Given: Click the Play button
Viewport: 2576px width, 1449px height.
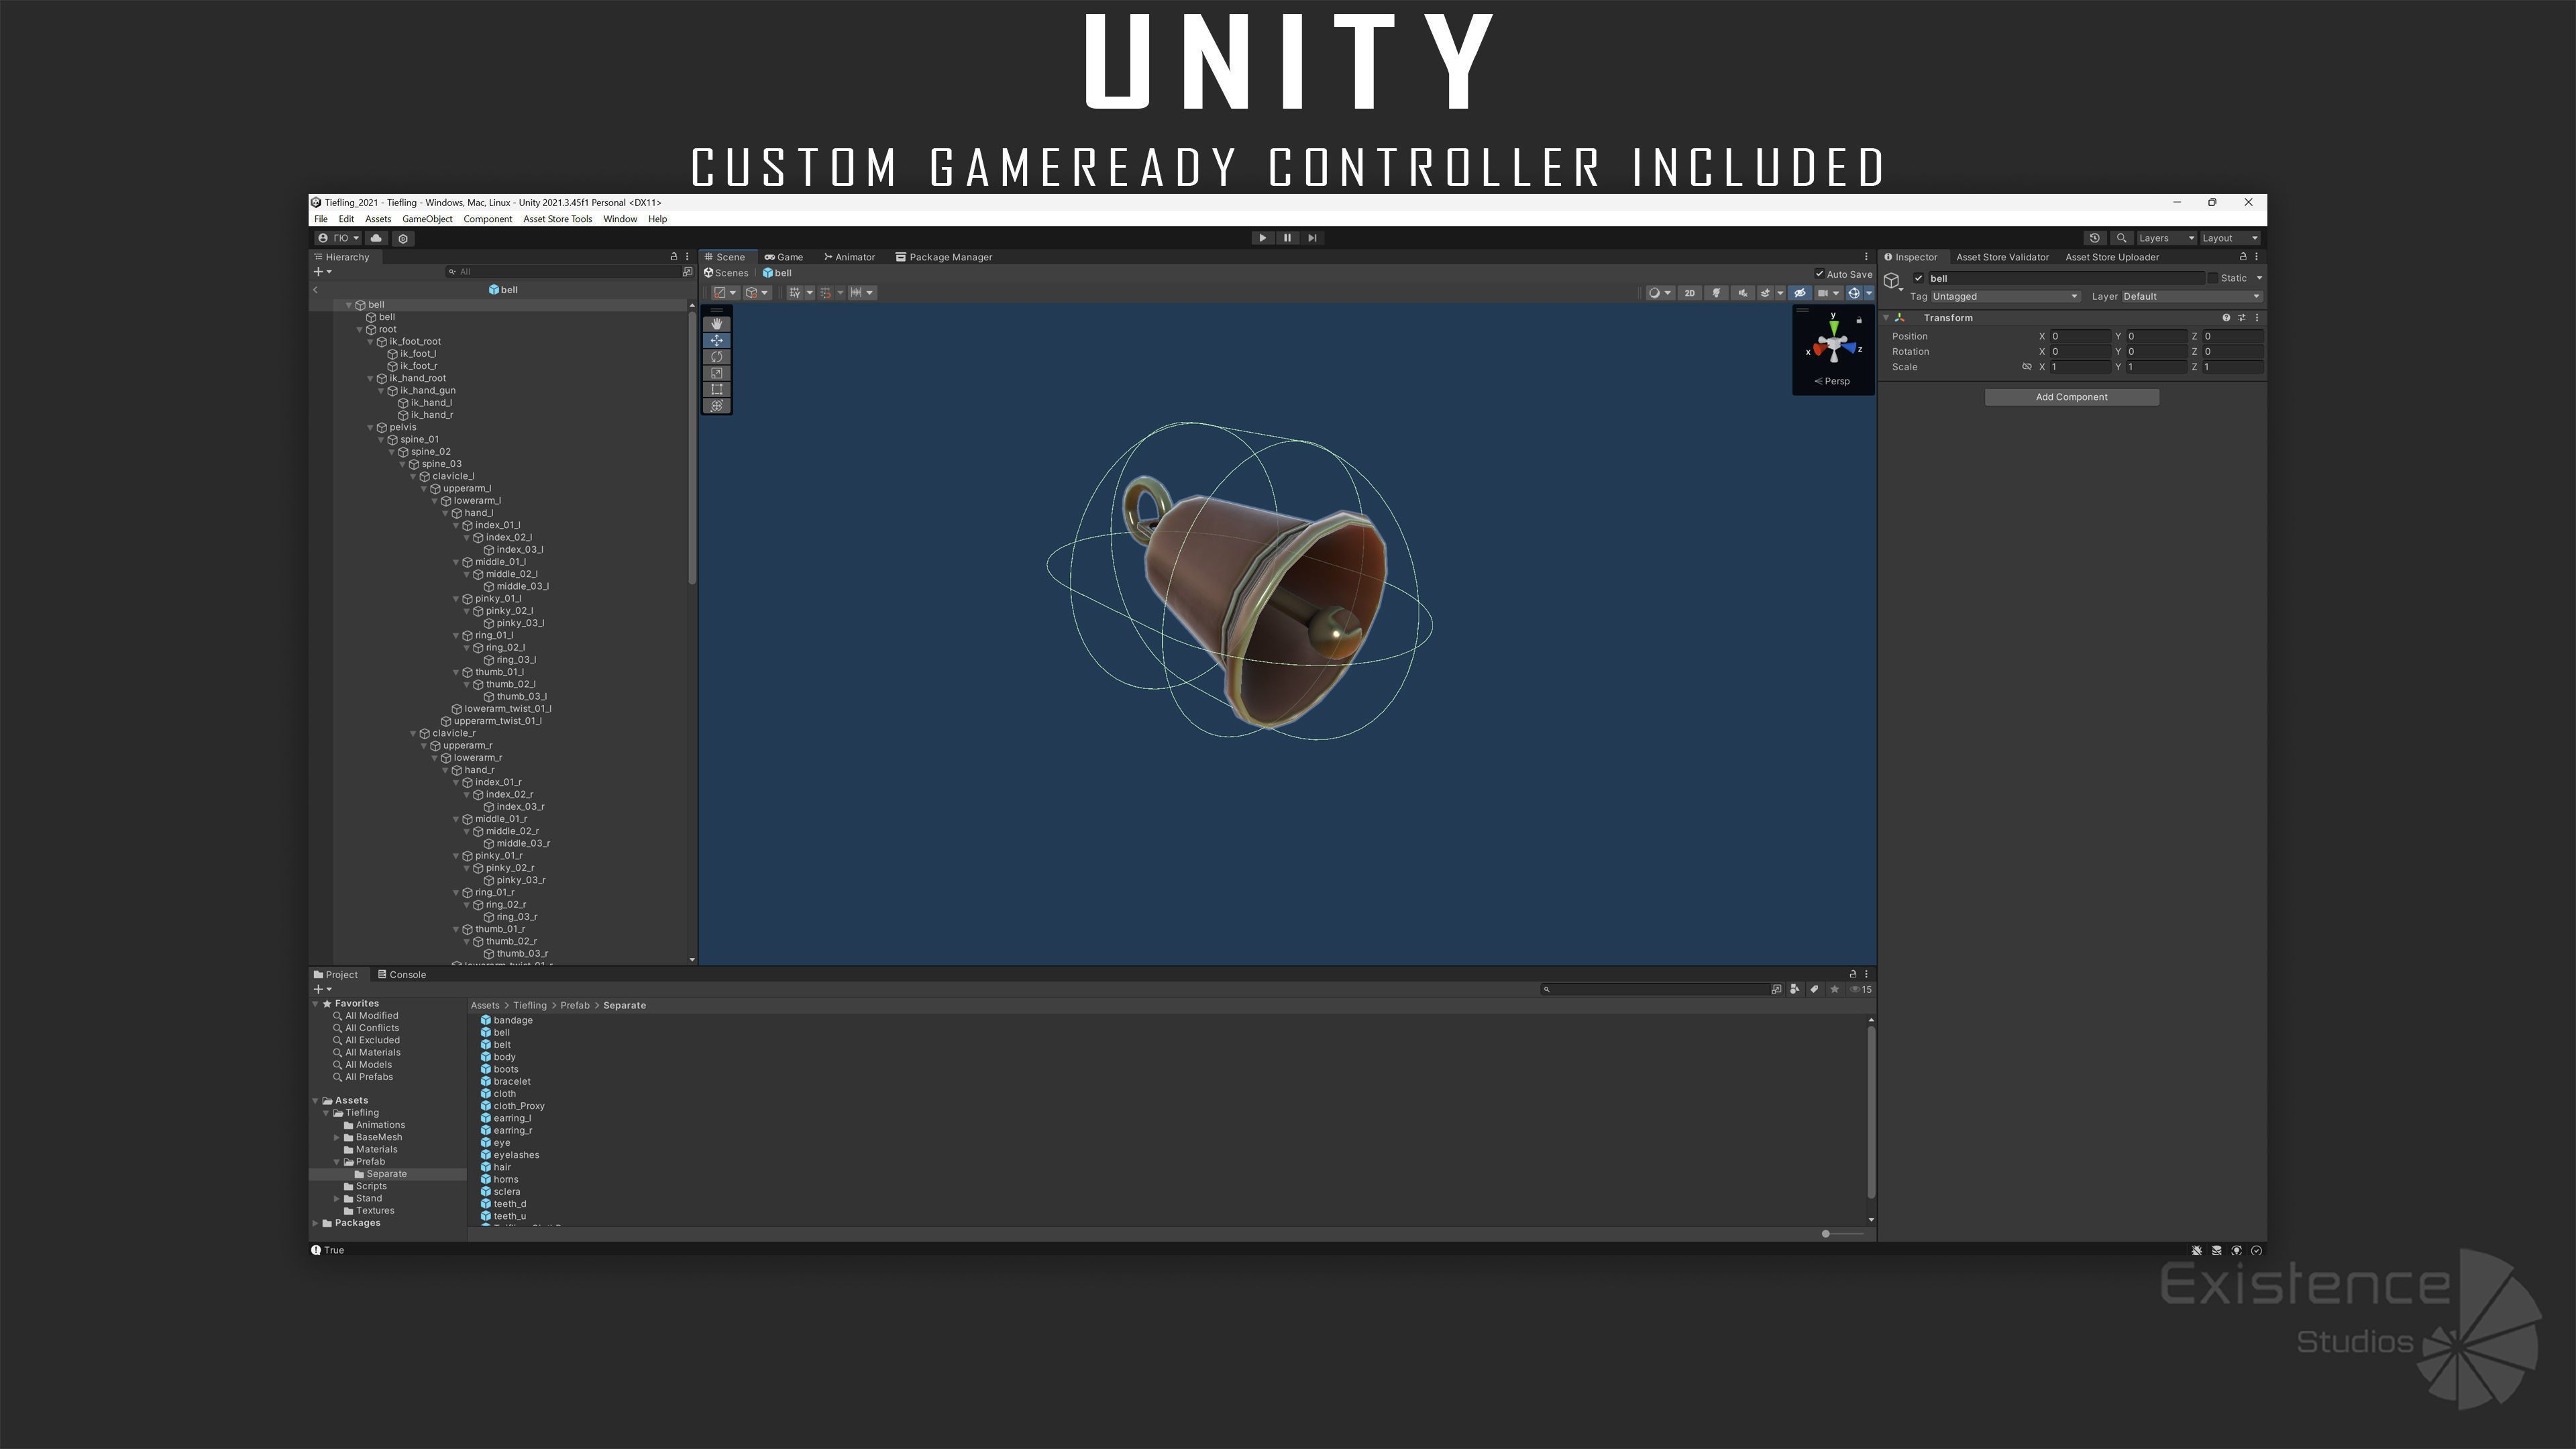Looking at the screenshot, I should pyautogui.click(x=1262, y=238).
